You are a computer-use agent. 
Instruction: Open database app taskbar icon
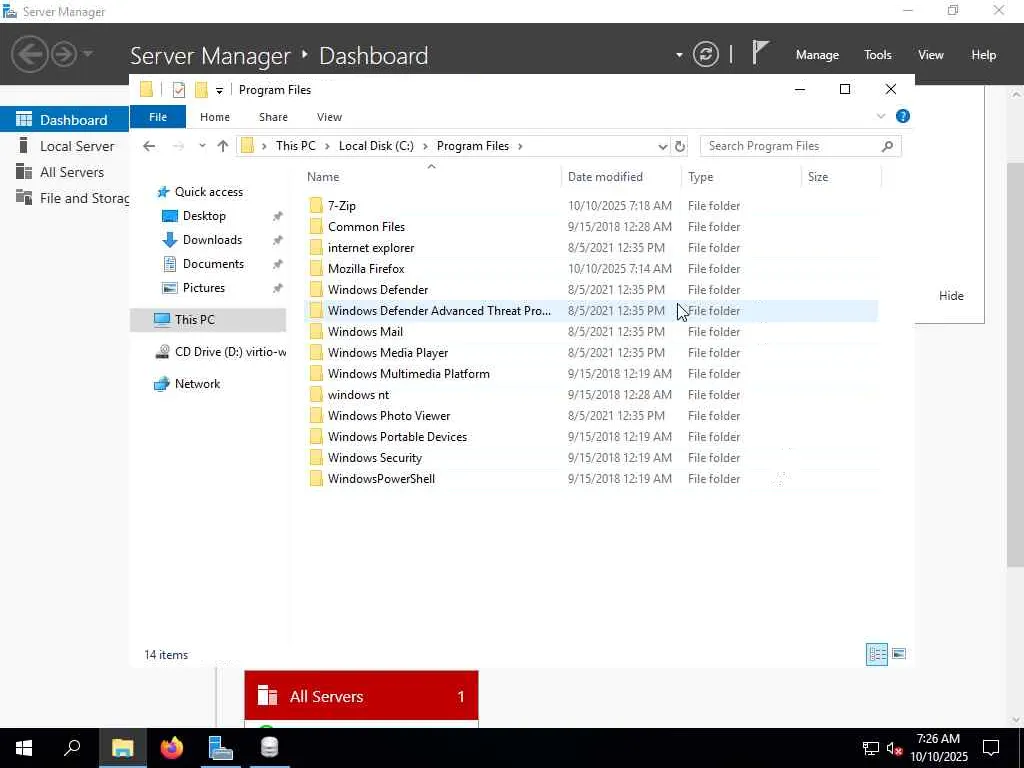click(269, 748)
